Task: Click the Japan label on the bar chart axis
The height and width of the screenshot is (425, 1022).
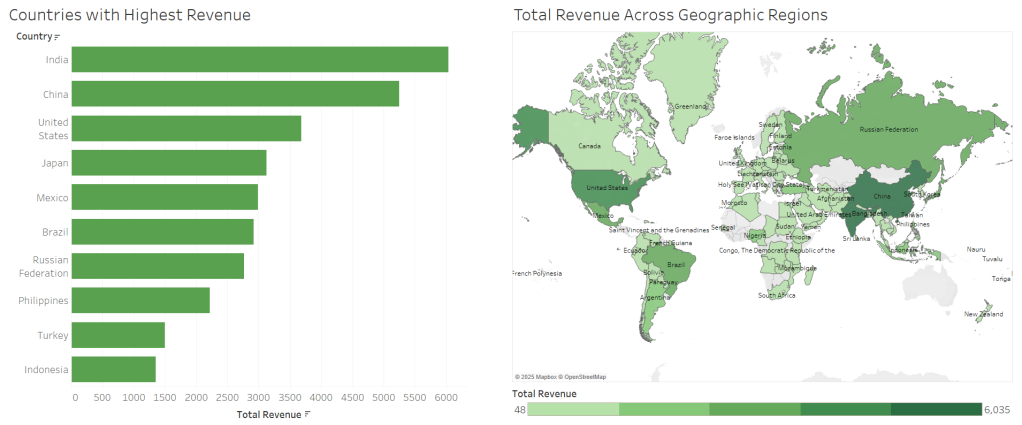Action: pos(57,163)
